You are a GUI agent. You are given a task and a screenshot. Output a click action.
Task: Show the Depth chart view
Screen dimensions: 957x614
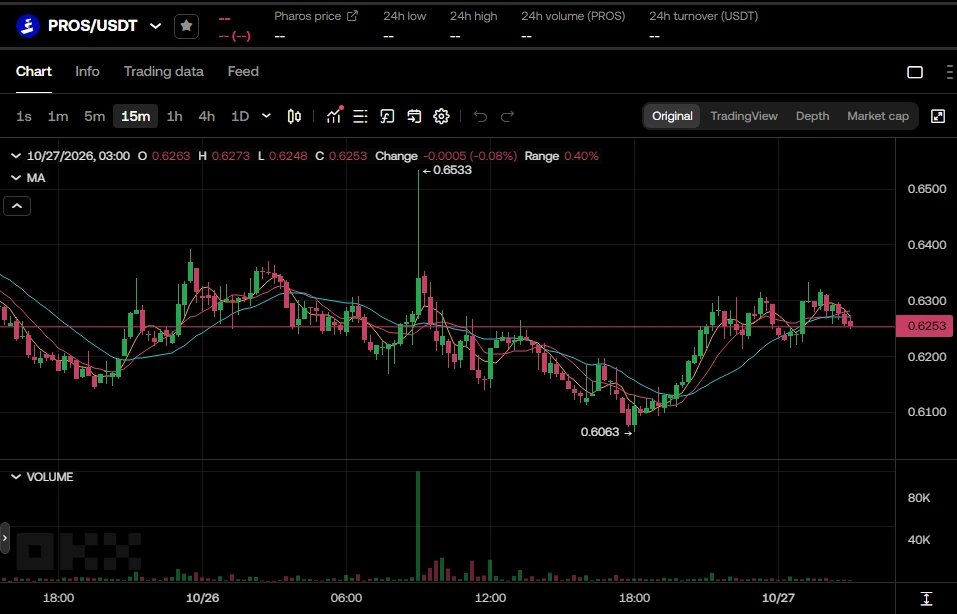pyautogui.click(x=812, y=116)
